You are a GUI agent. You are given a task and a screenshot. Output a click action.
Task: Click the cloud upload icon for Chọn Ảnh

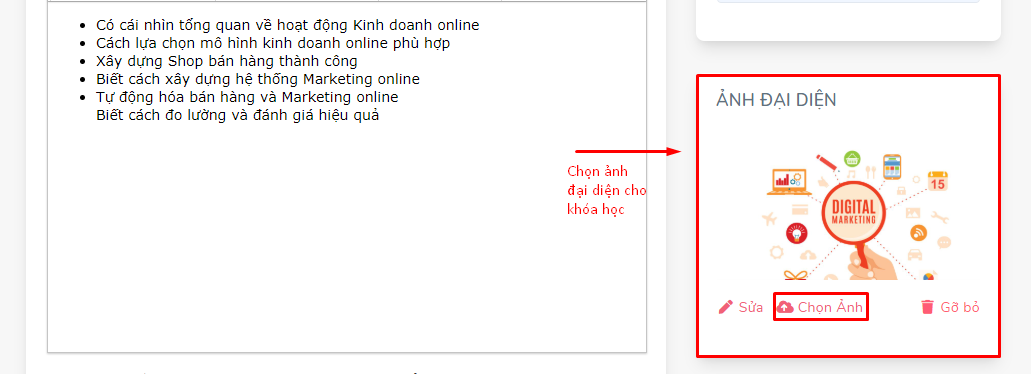[x=785, y=307]
